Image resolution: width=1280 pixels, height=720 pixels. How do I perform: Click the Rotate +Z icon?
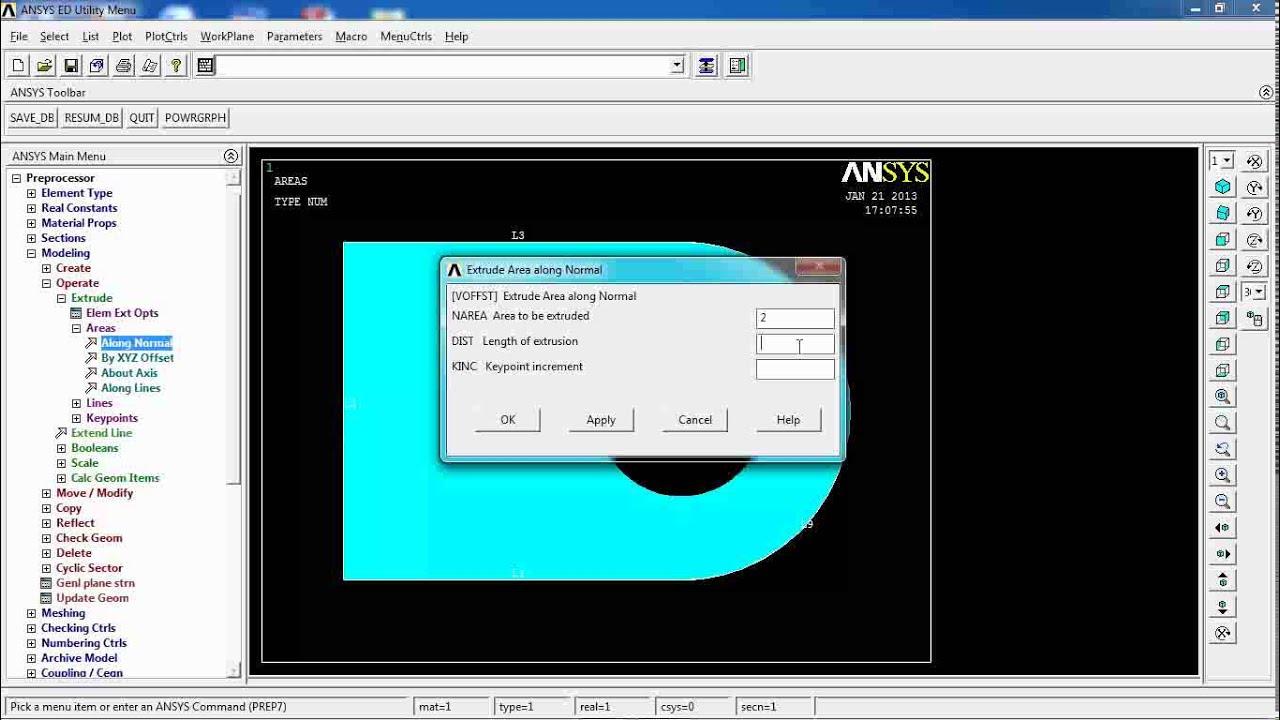1254,240
